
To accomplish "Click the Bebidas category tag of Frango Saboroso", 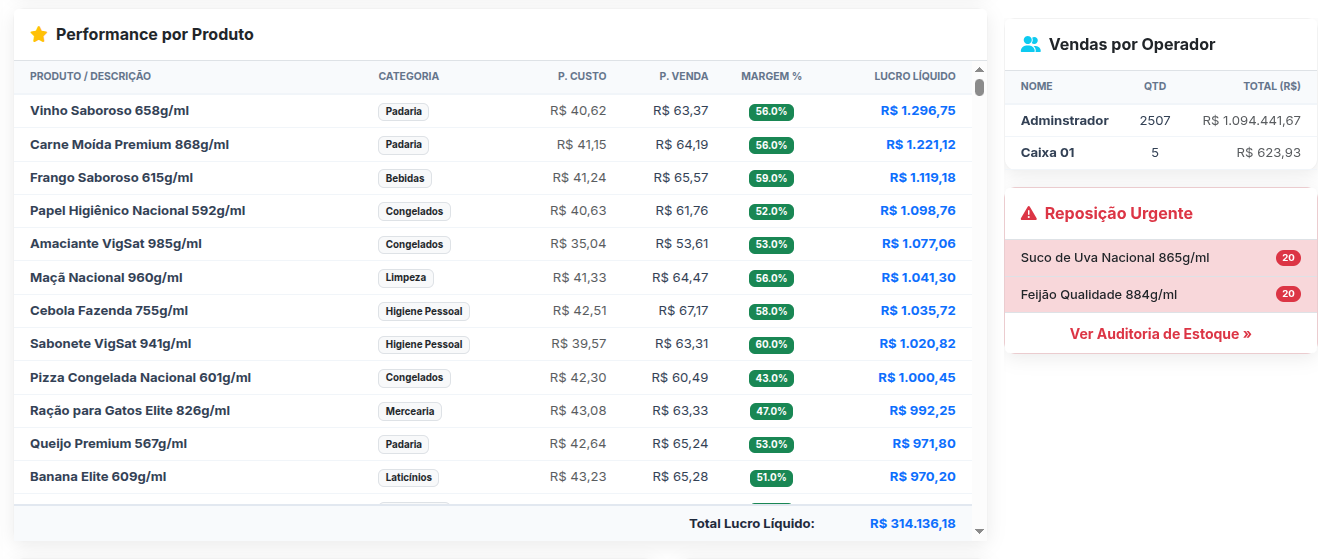I will [405, 178].
